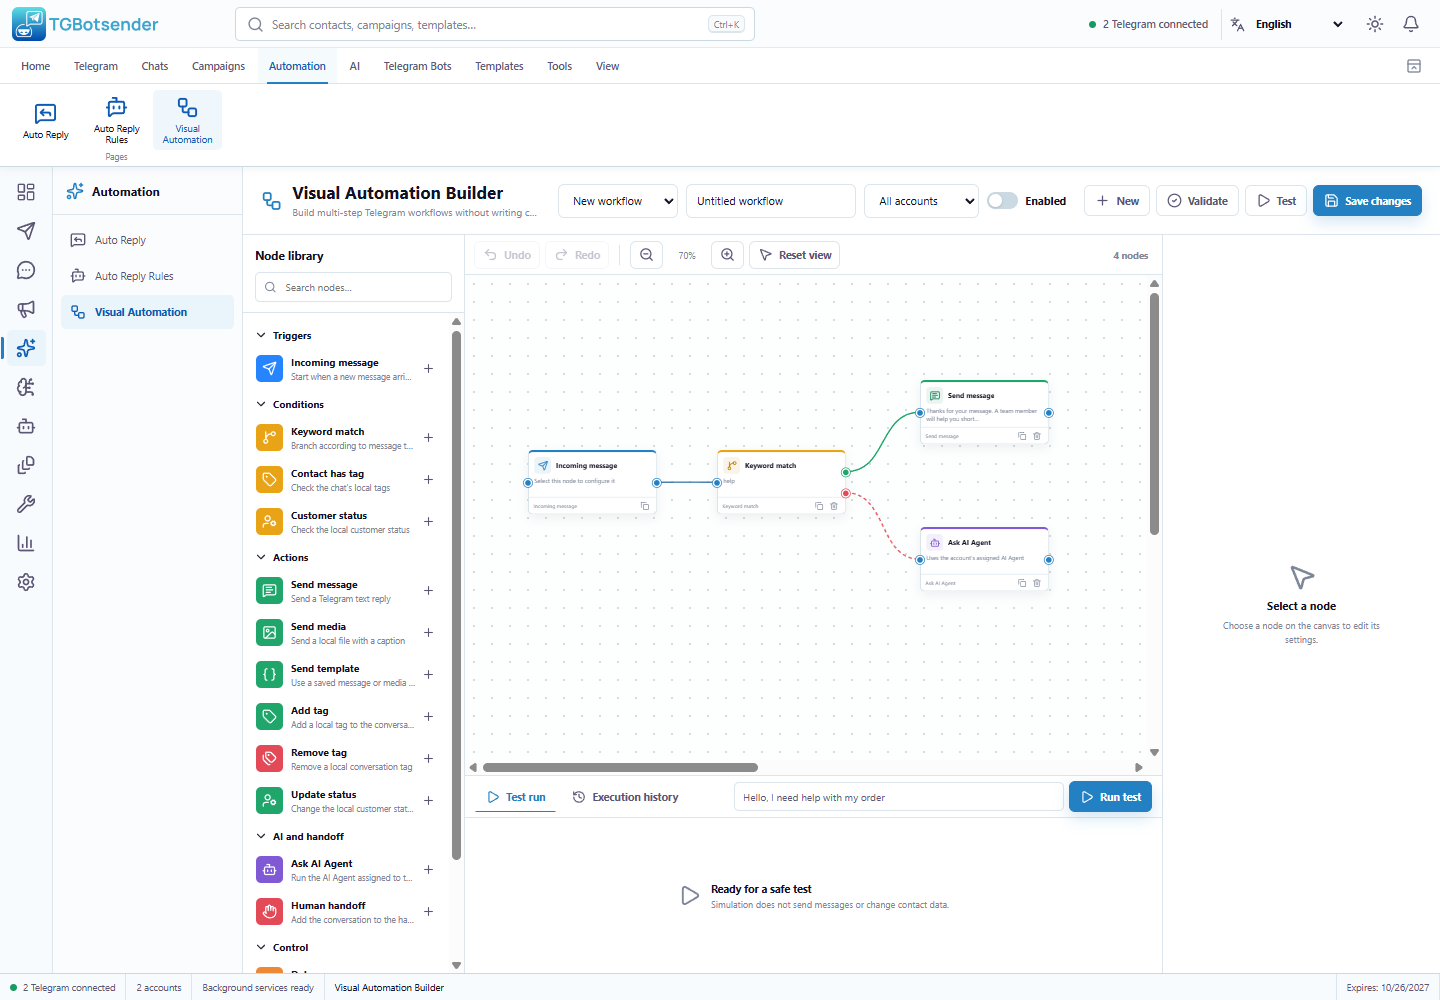The height and width of the screenshot is (1000, 1440).
Task: Switch to the Execution history tab
Action: coord(626,797)
